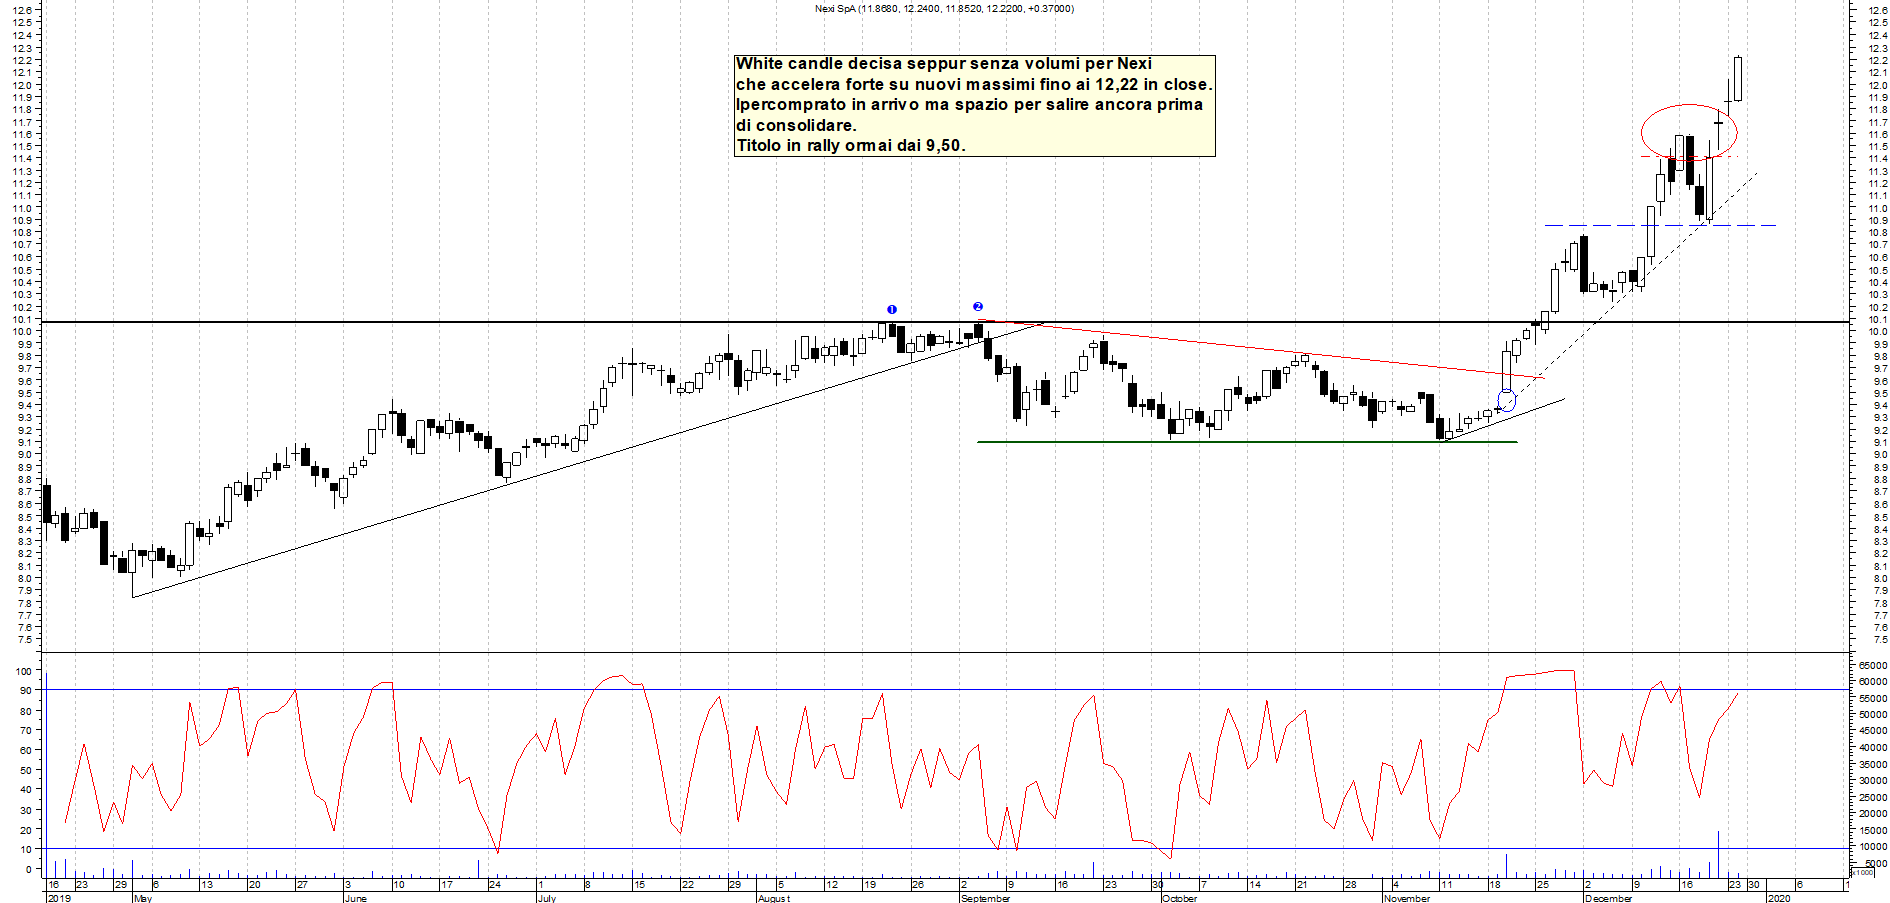Screen dimensions: 1890x903
Task: Select the latest tall white candle near 12.2
Action: [1738, 79]
